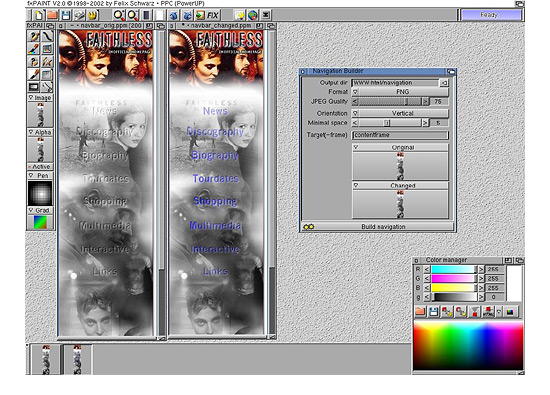Select the sparkle effects tool in toolbox
Image resolution: width=550 pixels, height=395 pixels.
(x=47, y=62)
